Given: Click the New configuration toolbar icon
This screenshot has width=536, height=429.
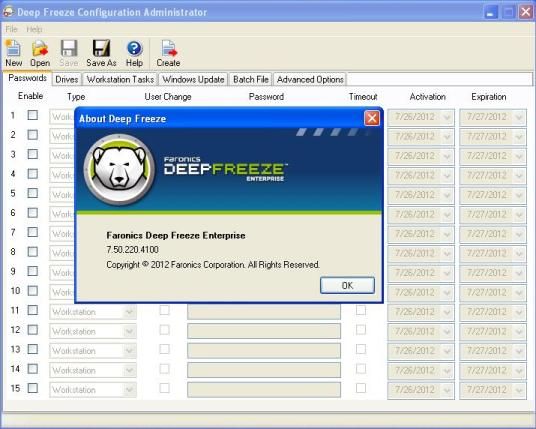Looking at the screenshot, I should (x=13, y=49).
